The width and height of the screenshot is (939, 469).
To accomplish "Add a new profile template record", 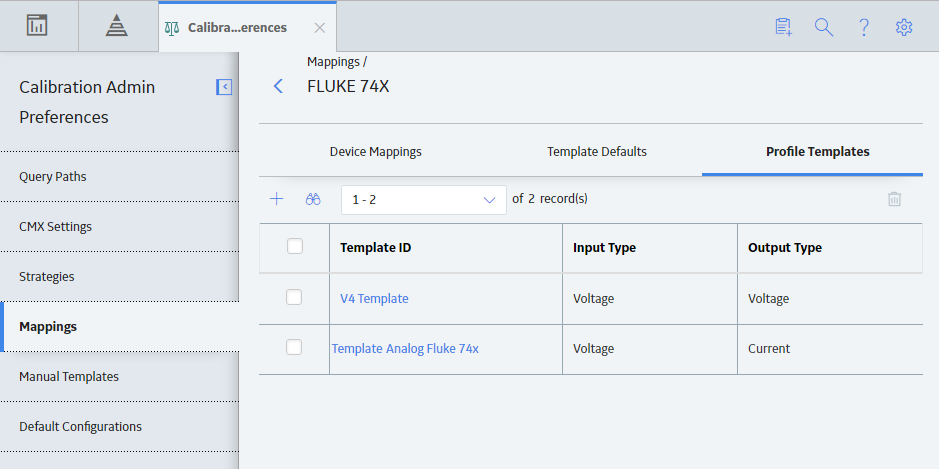I will [276, 199].
